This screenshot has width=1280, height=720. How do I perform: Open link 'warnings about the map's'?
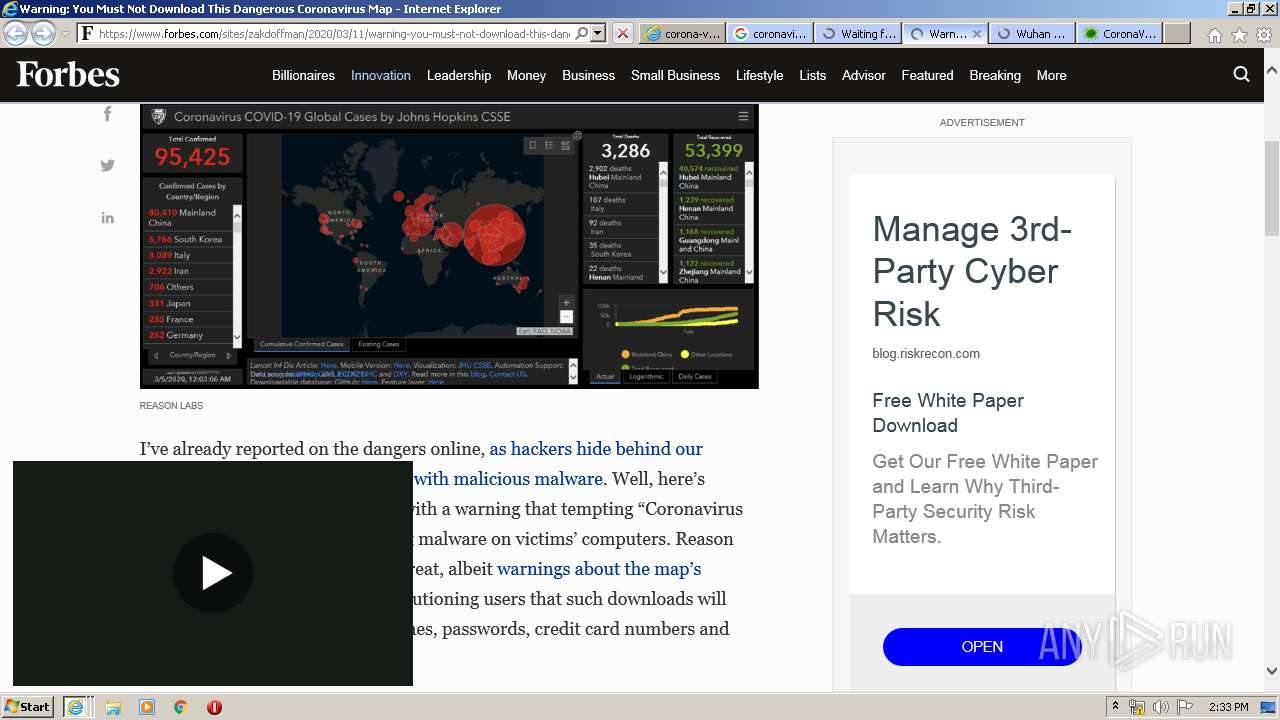599,569
